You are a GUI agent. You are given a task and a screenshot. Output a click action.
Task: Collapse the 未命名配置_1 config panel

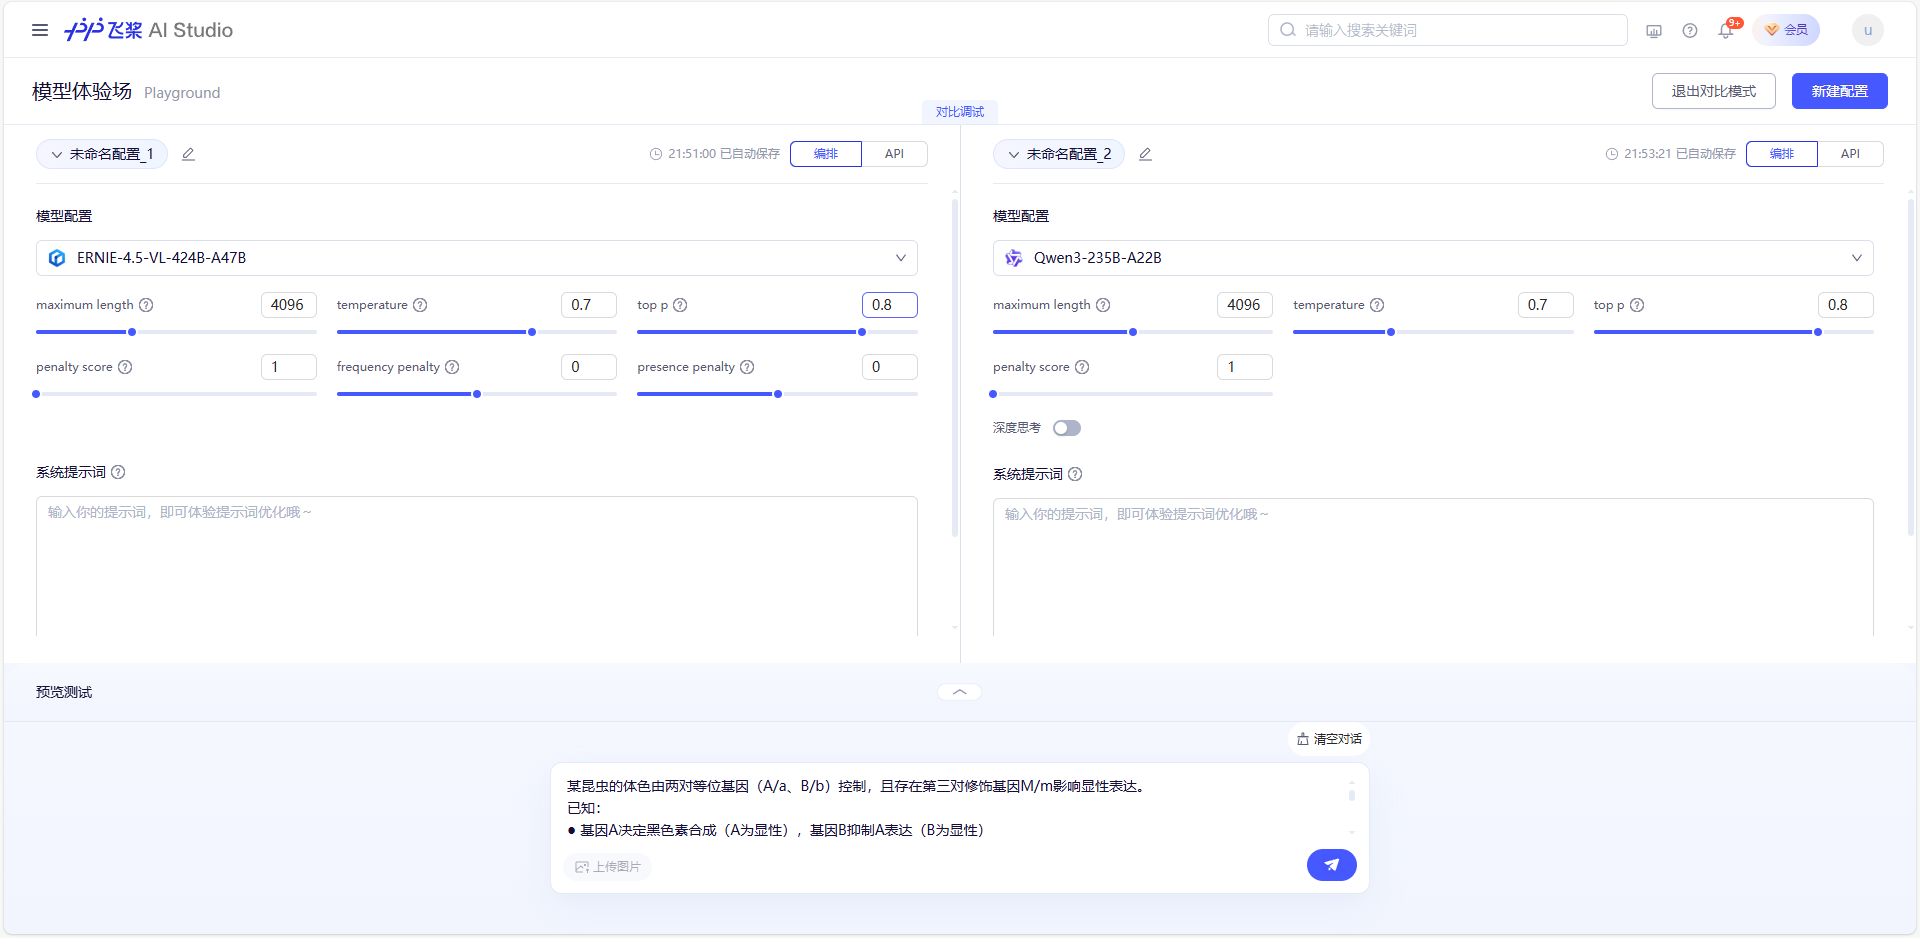(56, 154)
